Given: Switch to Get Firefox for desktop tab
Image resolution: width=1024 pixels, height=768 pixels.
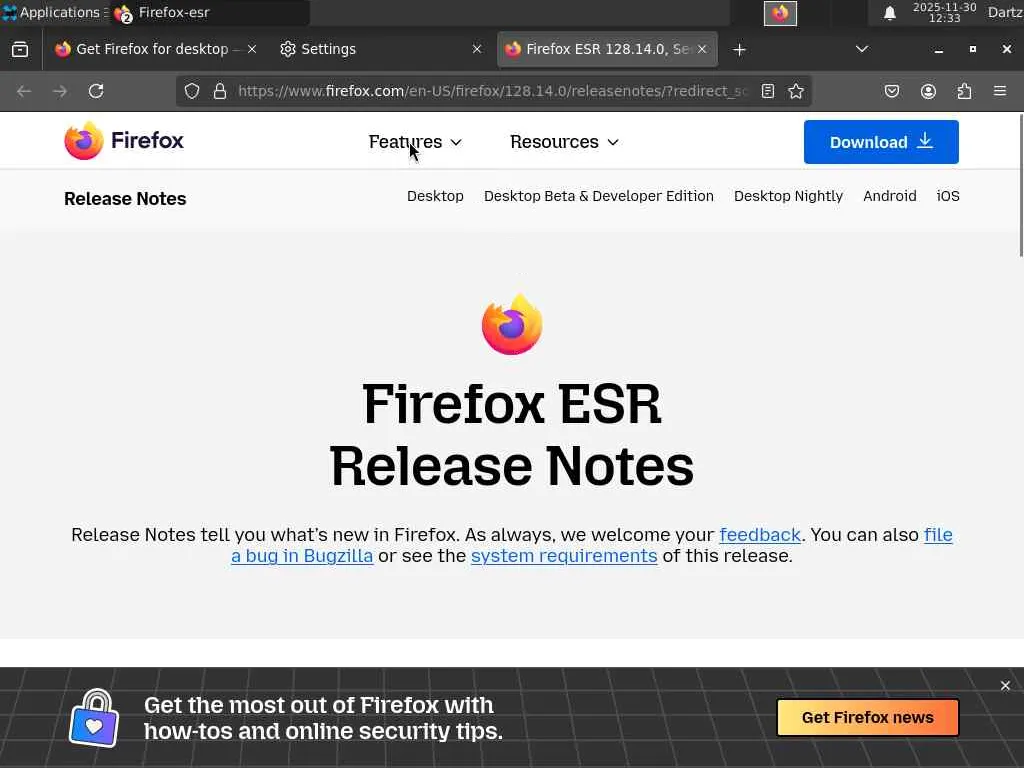Looking at the screenshot, I should [155, 49].
